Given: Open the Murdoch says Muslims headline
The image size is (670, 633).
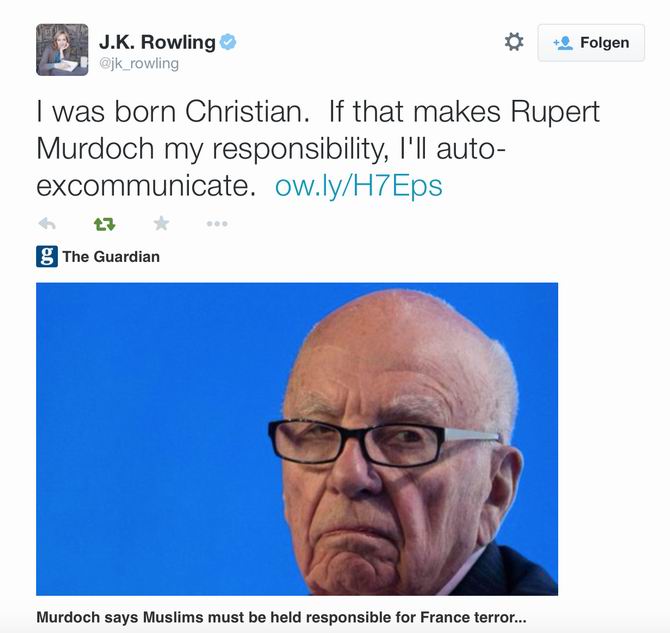Looking at the screenshot, I should [281, 617].
